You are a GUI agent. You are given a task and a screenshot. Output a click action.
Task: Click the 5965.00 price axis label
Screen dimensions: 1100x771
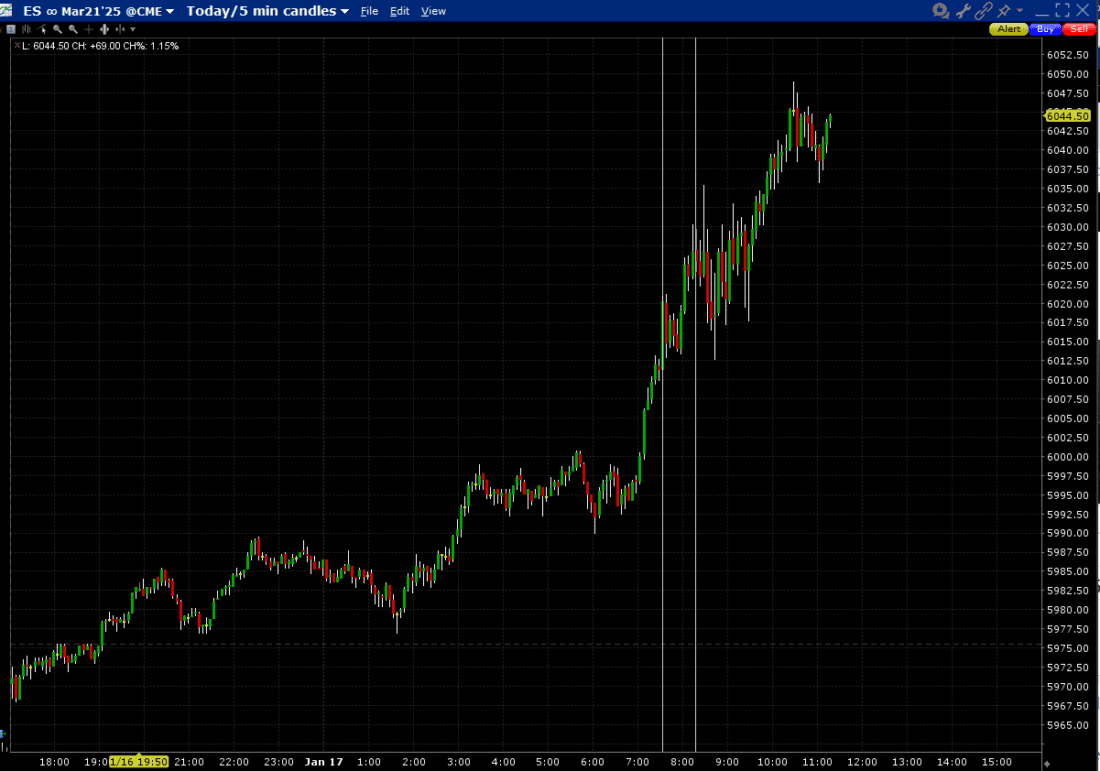coord(1068,725)
